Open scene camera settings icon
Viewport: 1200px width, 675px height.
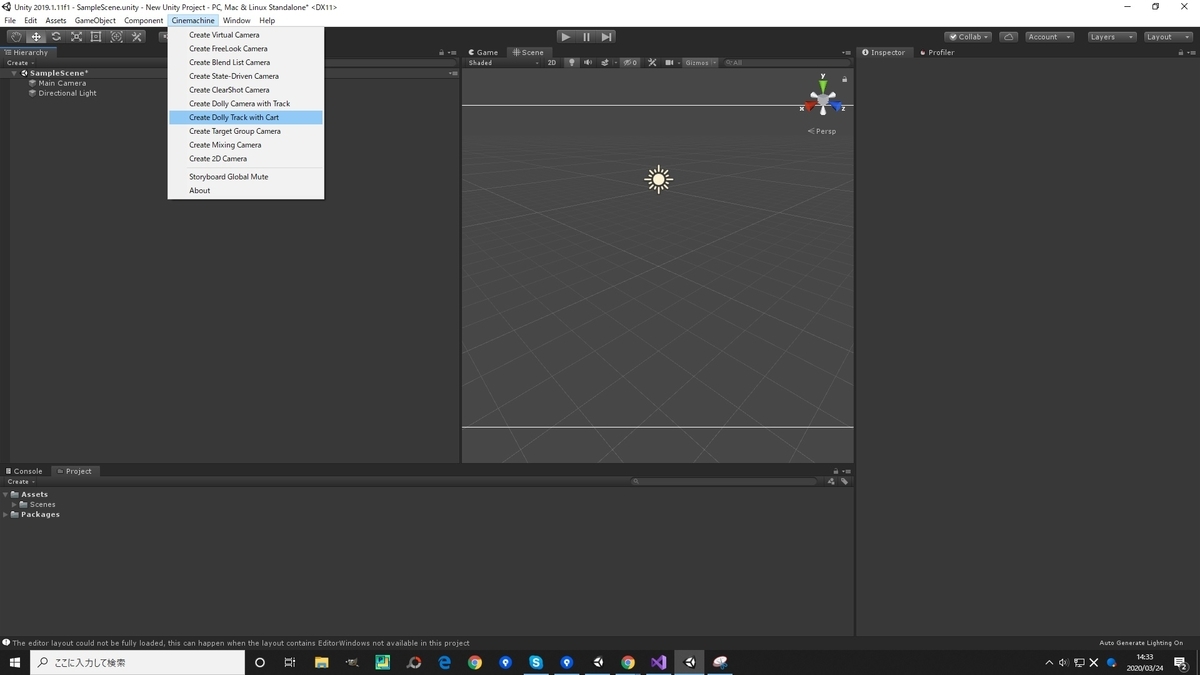(x=669, y=62)
